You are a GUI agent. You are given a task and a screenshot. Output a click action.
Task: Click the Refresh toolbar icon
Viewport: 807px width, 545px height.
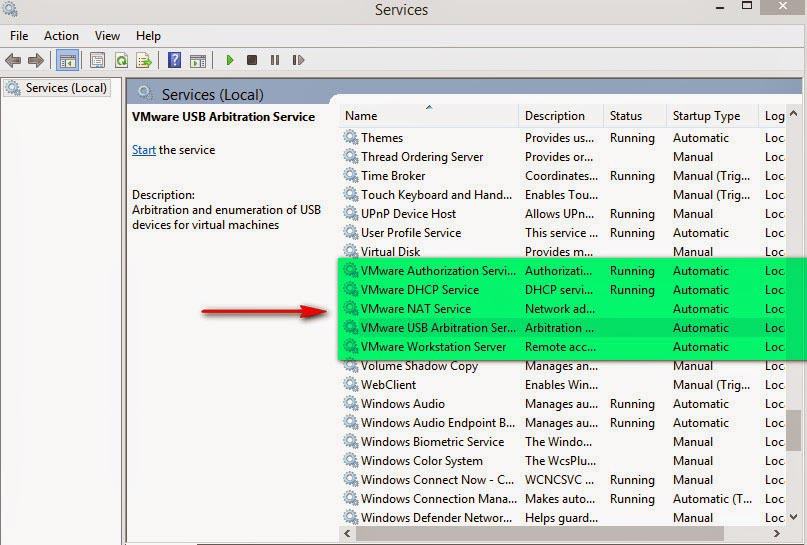coord(121,60)
